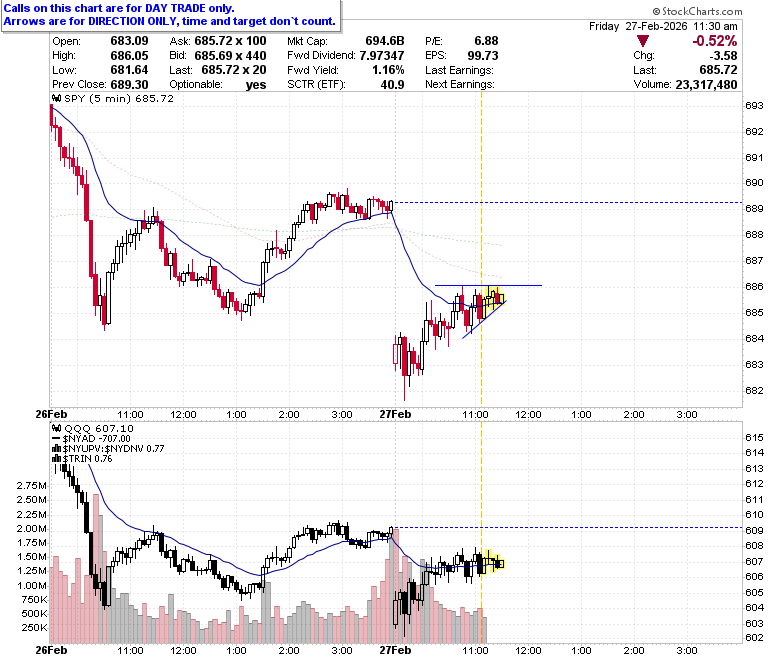
Task: Click the blue dashed previous-close line at 689
Action: [568, 202]
